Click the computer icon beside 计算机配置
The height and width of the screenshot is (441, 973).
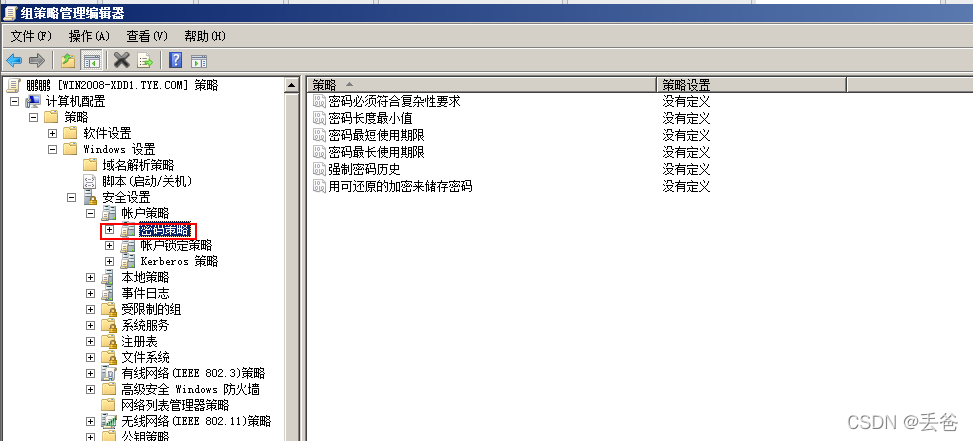(x=33, y=101)
